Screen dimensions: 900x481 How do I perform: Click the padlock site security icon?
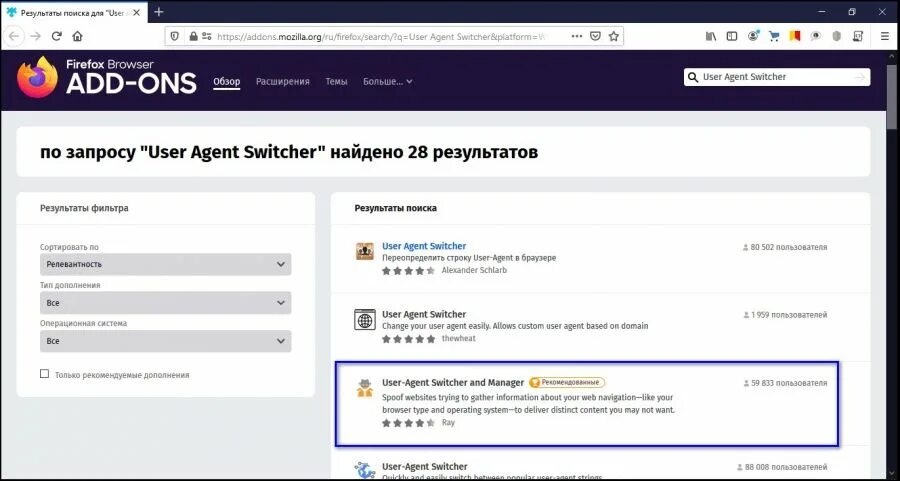(193, 36)
